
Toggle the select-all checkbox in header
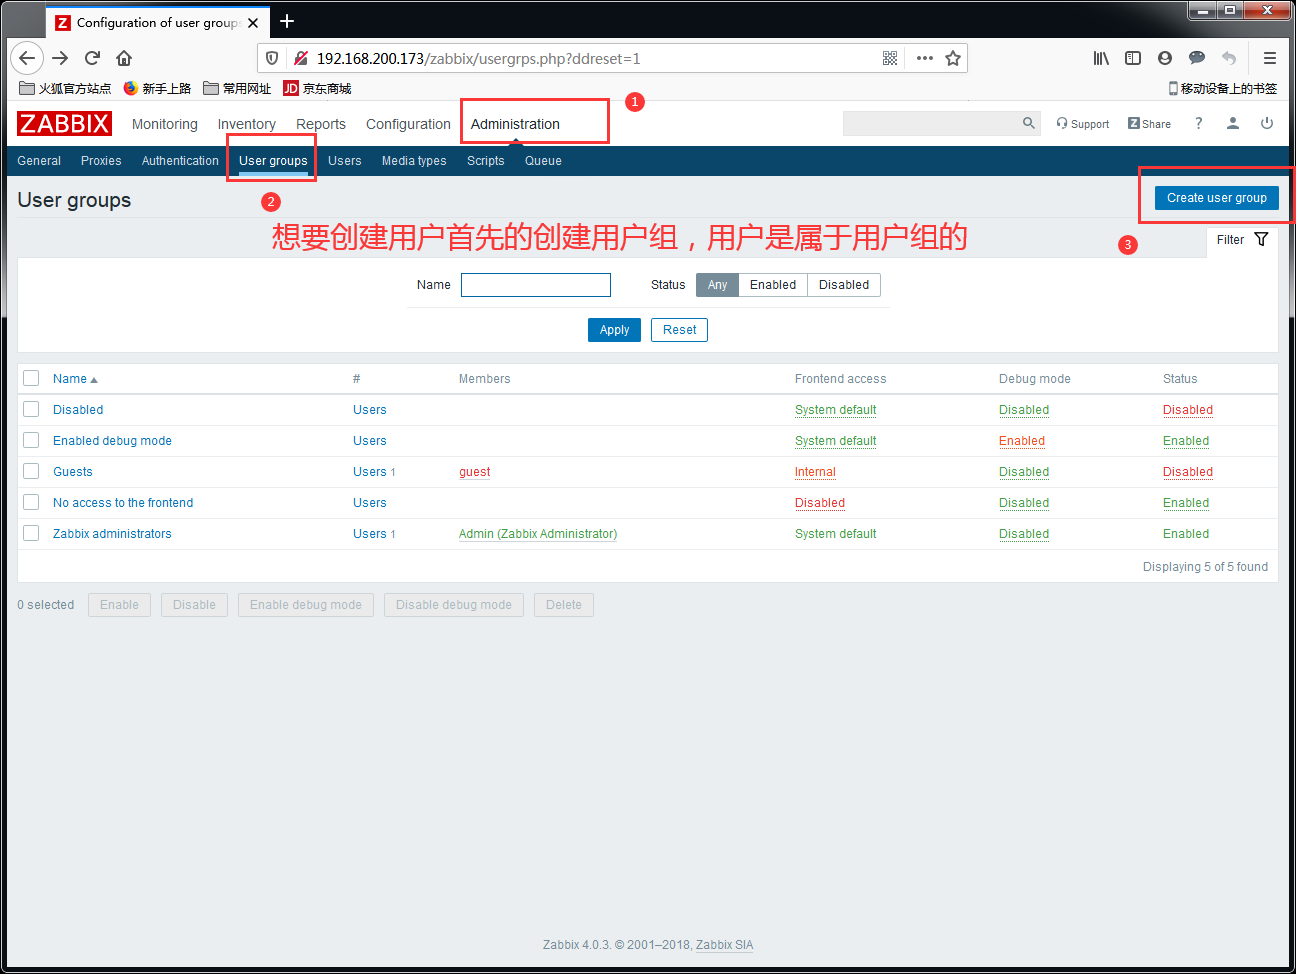click(x=31, y=378)
